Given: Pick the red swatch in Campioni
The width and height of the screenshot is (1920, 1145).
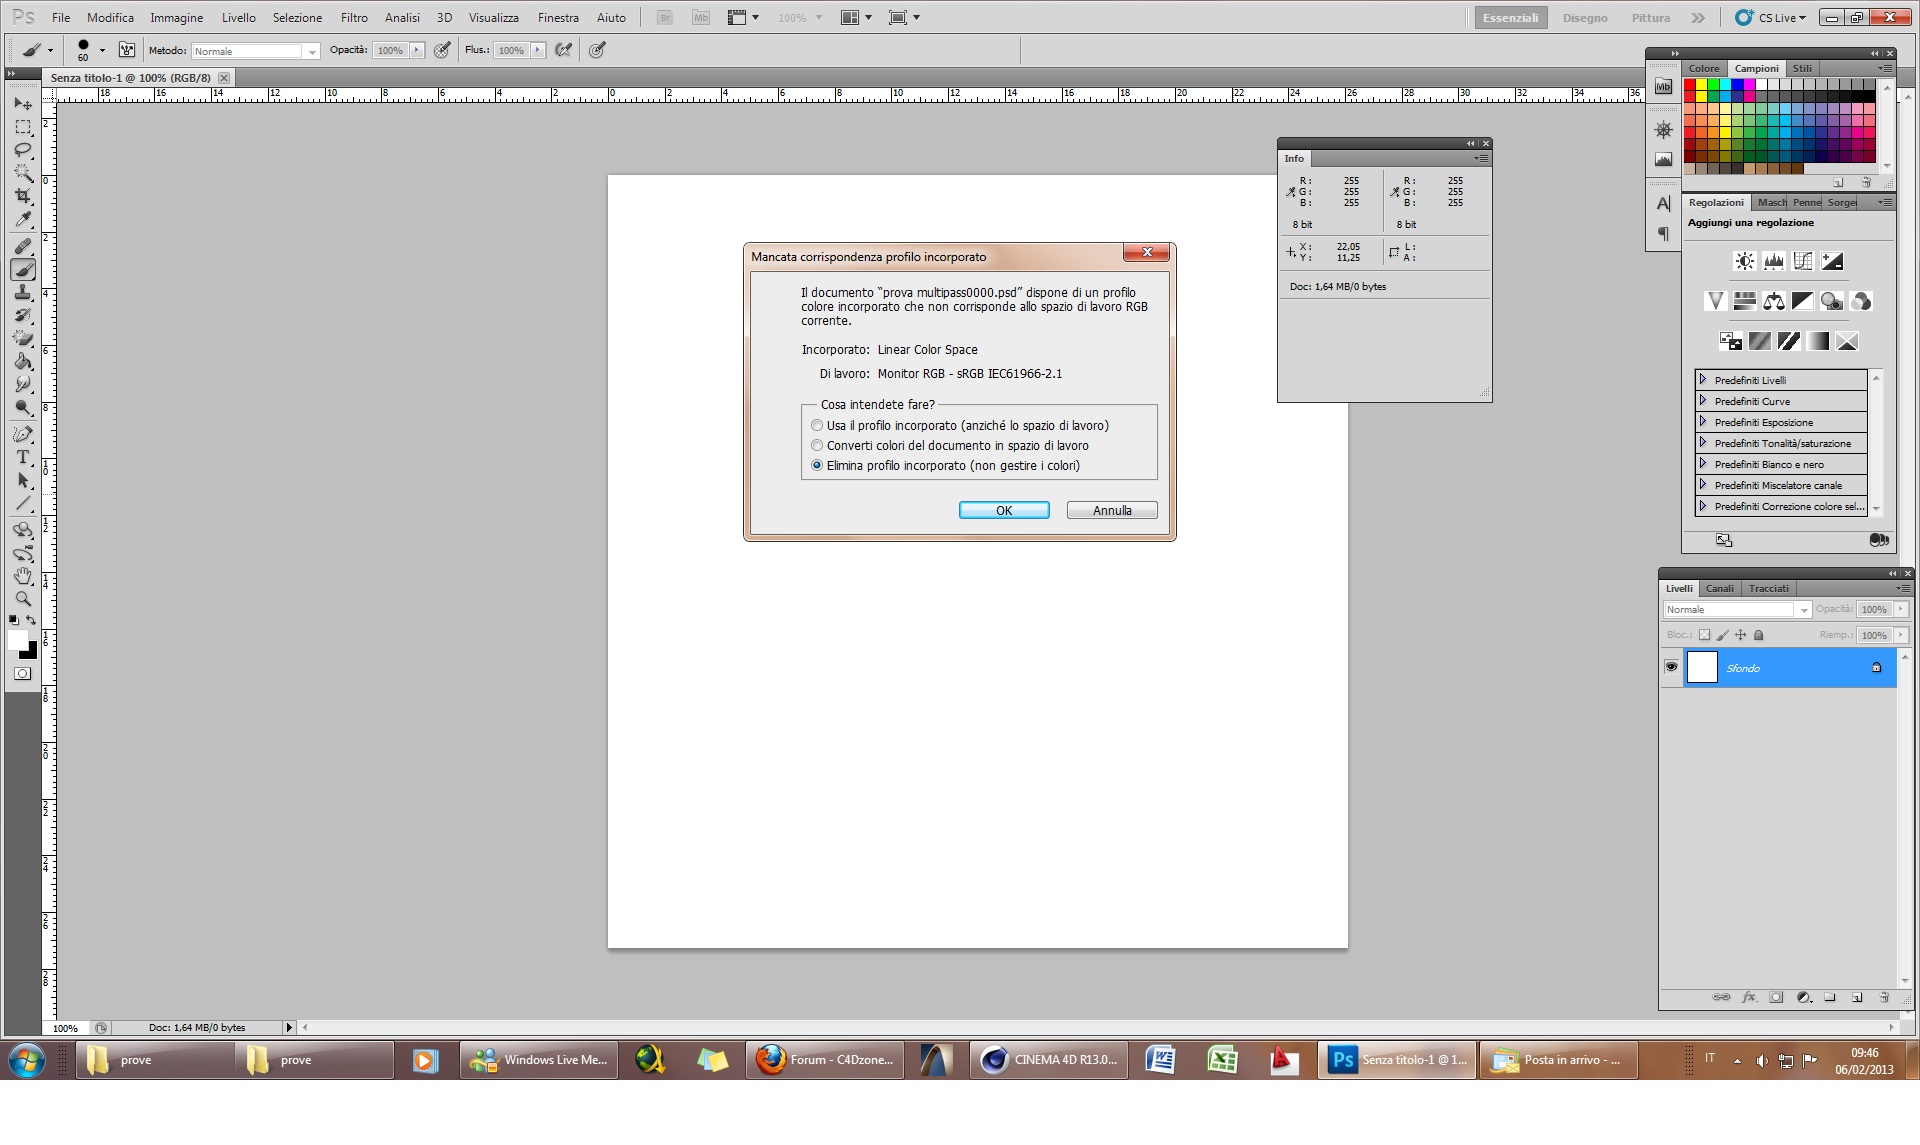Looking at the screenshot, I should pos(1690,85).
